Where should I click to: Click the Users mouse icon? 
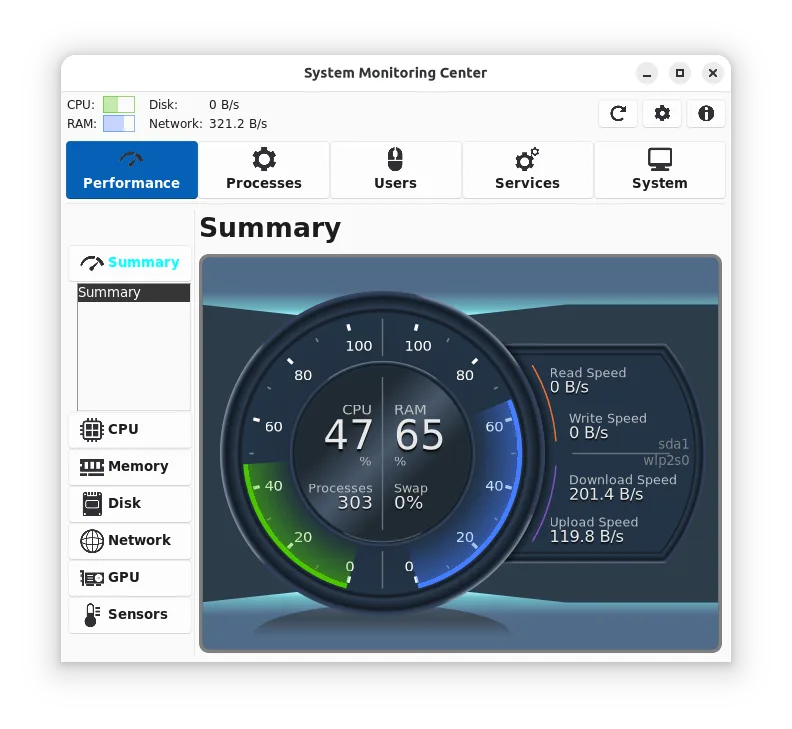(x=395, y=159)
